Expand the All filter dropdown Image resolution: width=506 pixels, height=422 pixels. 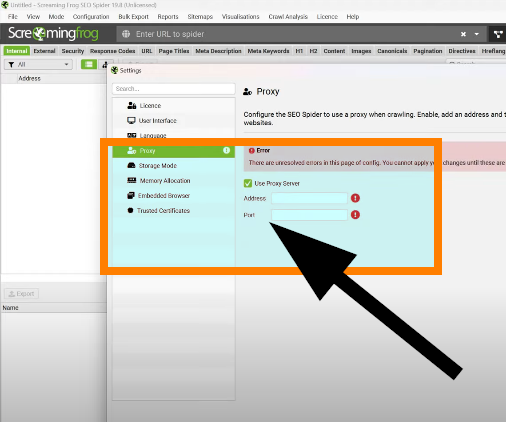(38, 64)
